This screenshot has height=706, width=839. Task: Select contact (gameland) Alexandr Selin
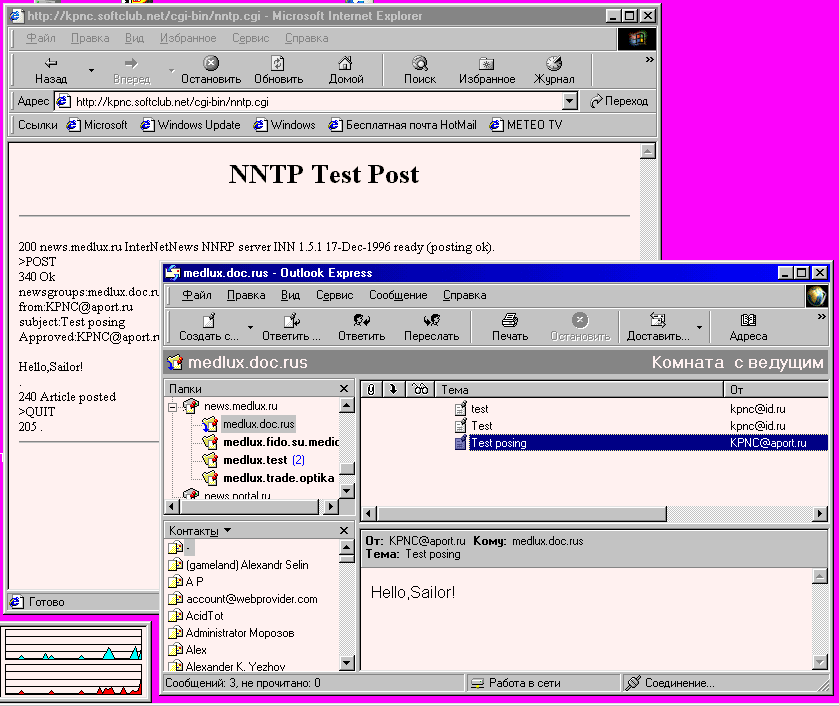[x=247, y=565]
